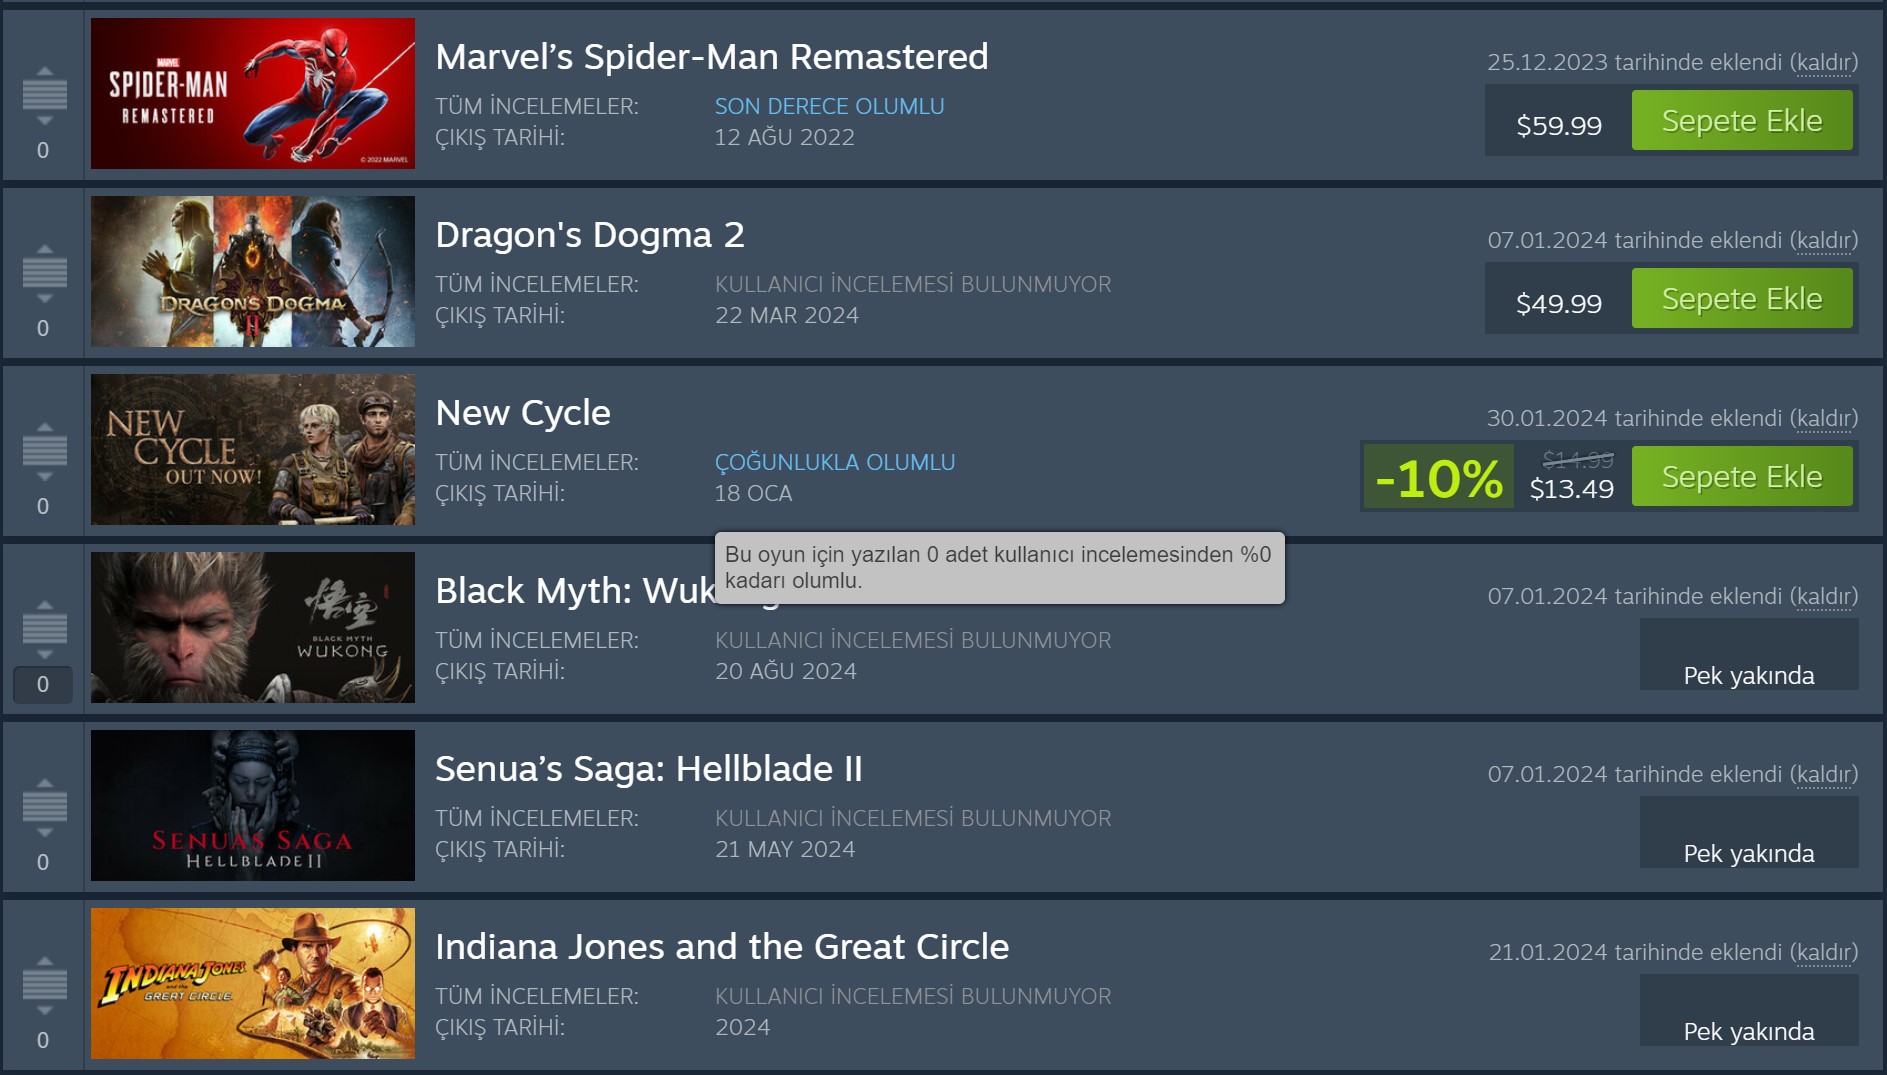Click the reorder handle beside New Cycle
Image resolution: width=1887 pixels, height=1075 pixels.
[x=44, y=451]
